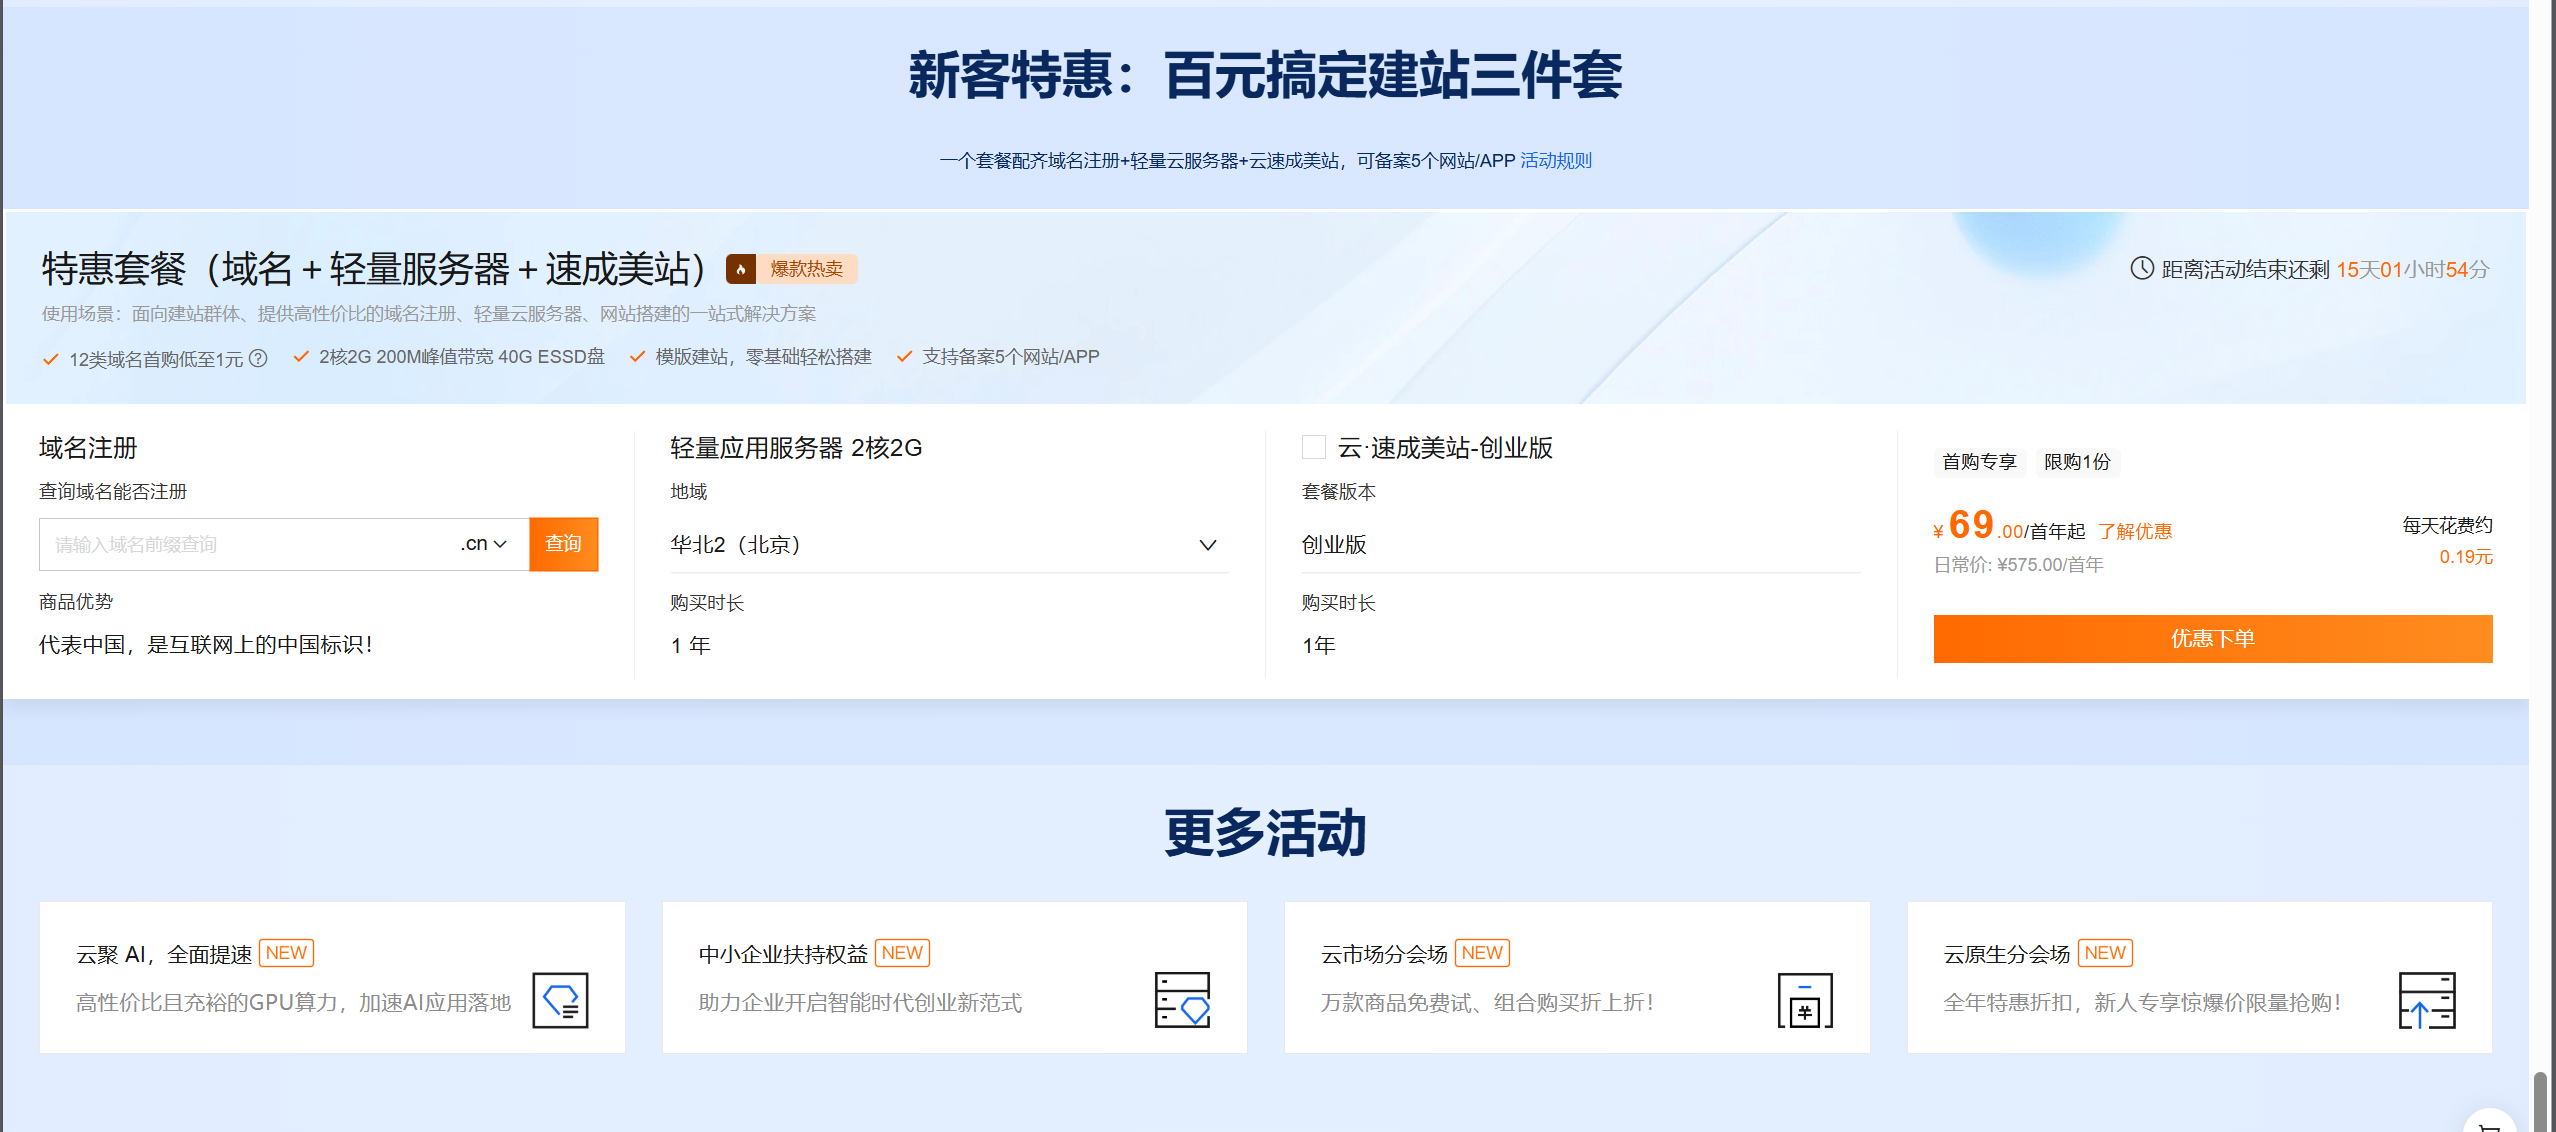Screen dimensions: 2556x1132
Task: Click the GPU diamond icon on 云聚AI card
Action: click(560, 1001)
